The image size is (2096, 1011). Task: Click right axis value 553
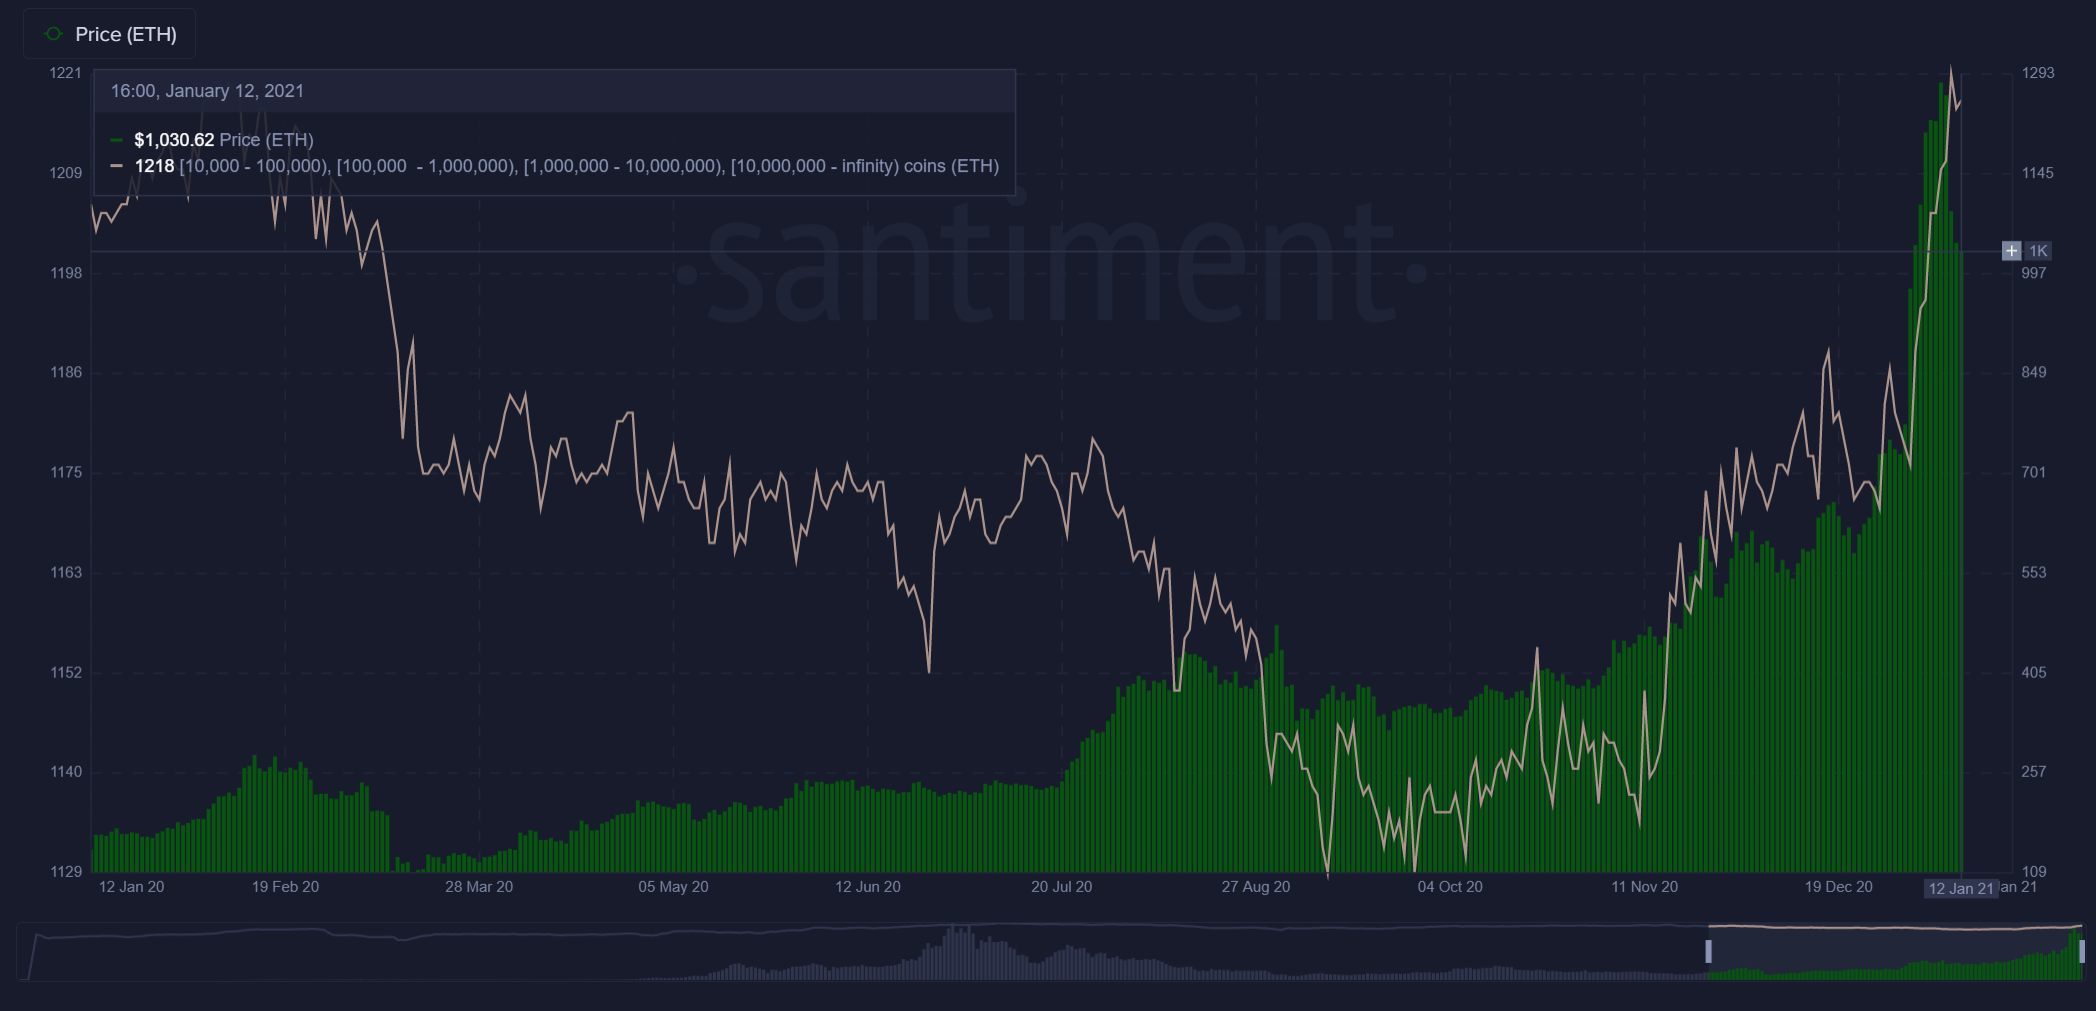point(2034,572)
